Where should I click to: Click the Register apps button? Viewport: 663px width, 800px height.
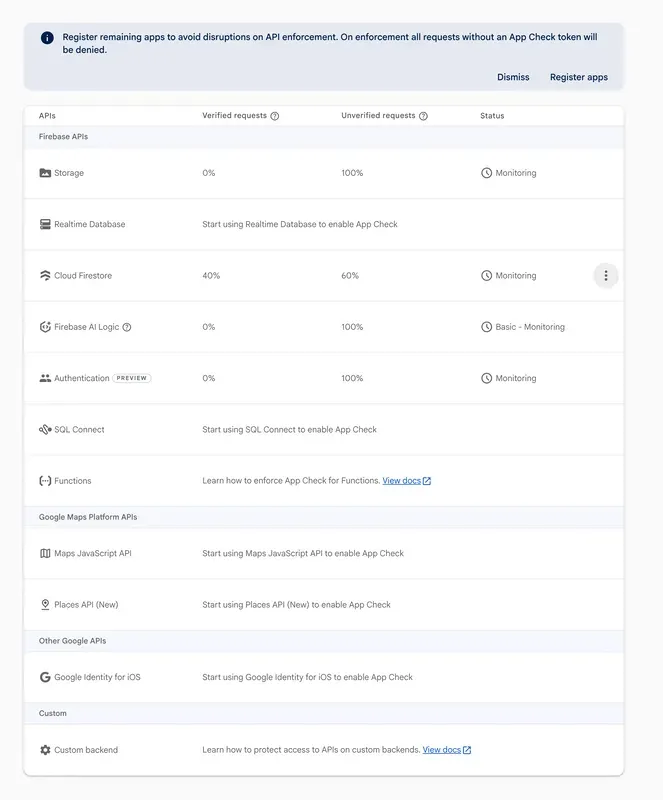pyautogui.click(x=579, y=77)
